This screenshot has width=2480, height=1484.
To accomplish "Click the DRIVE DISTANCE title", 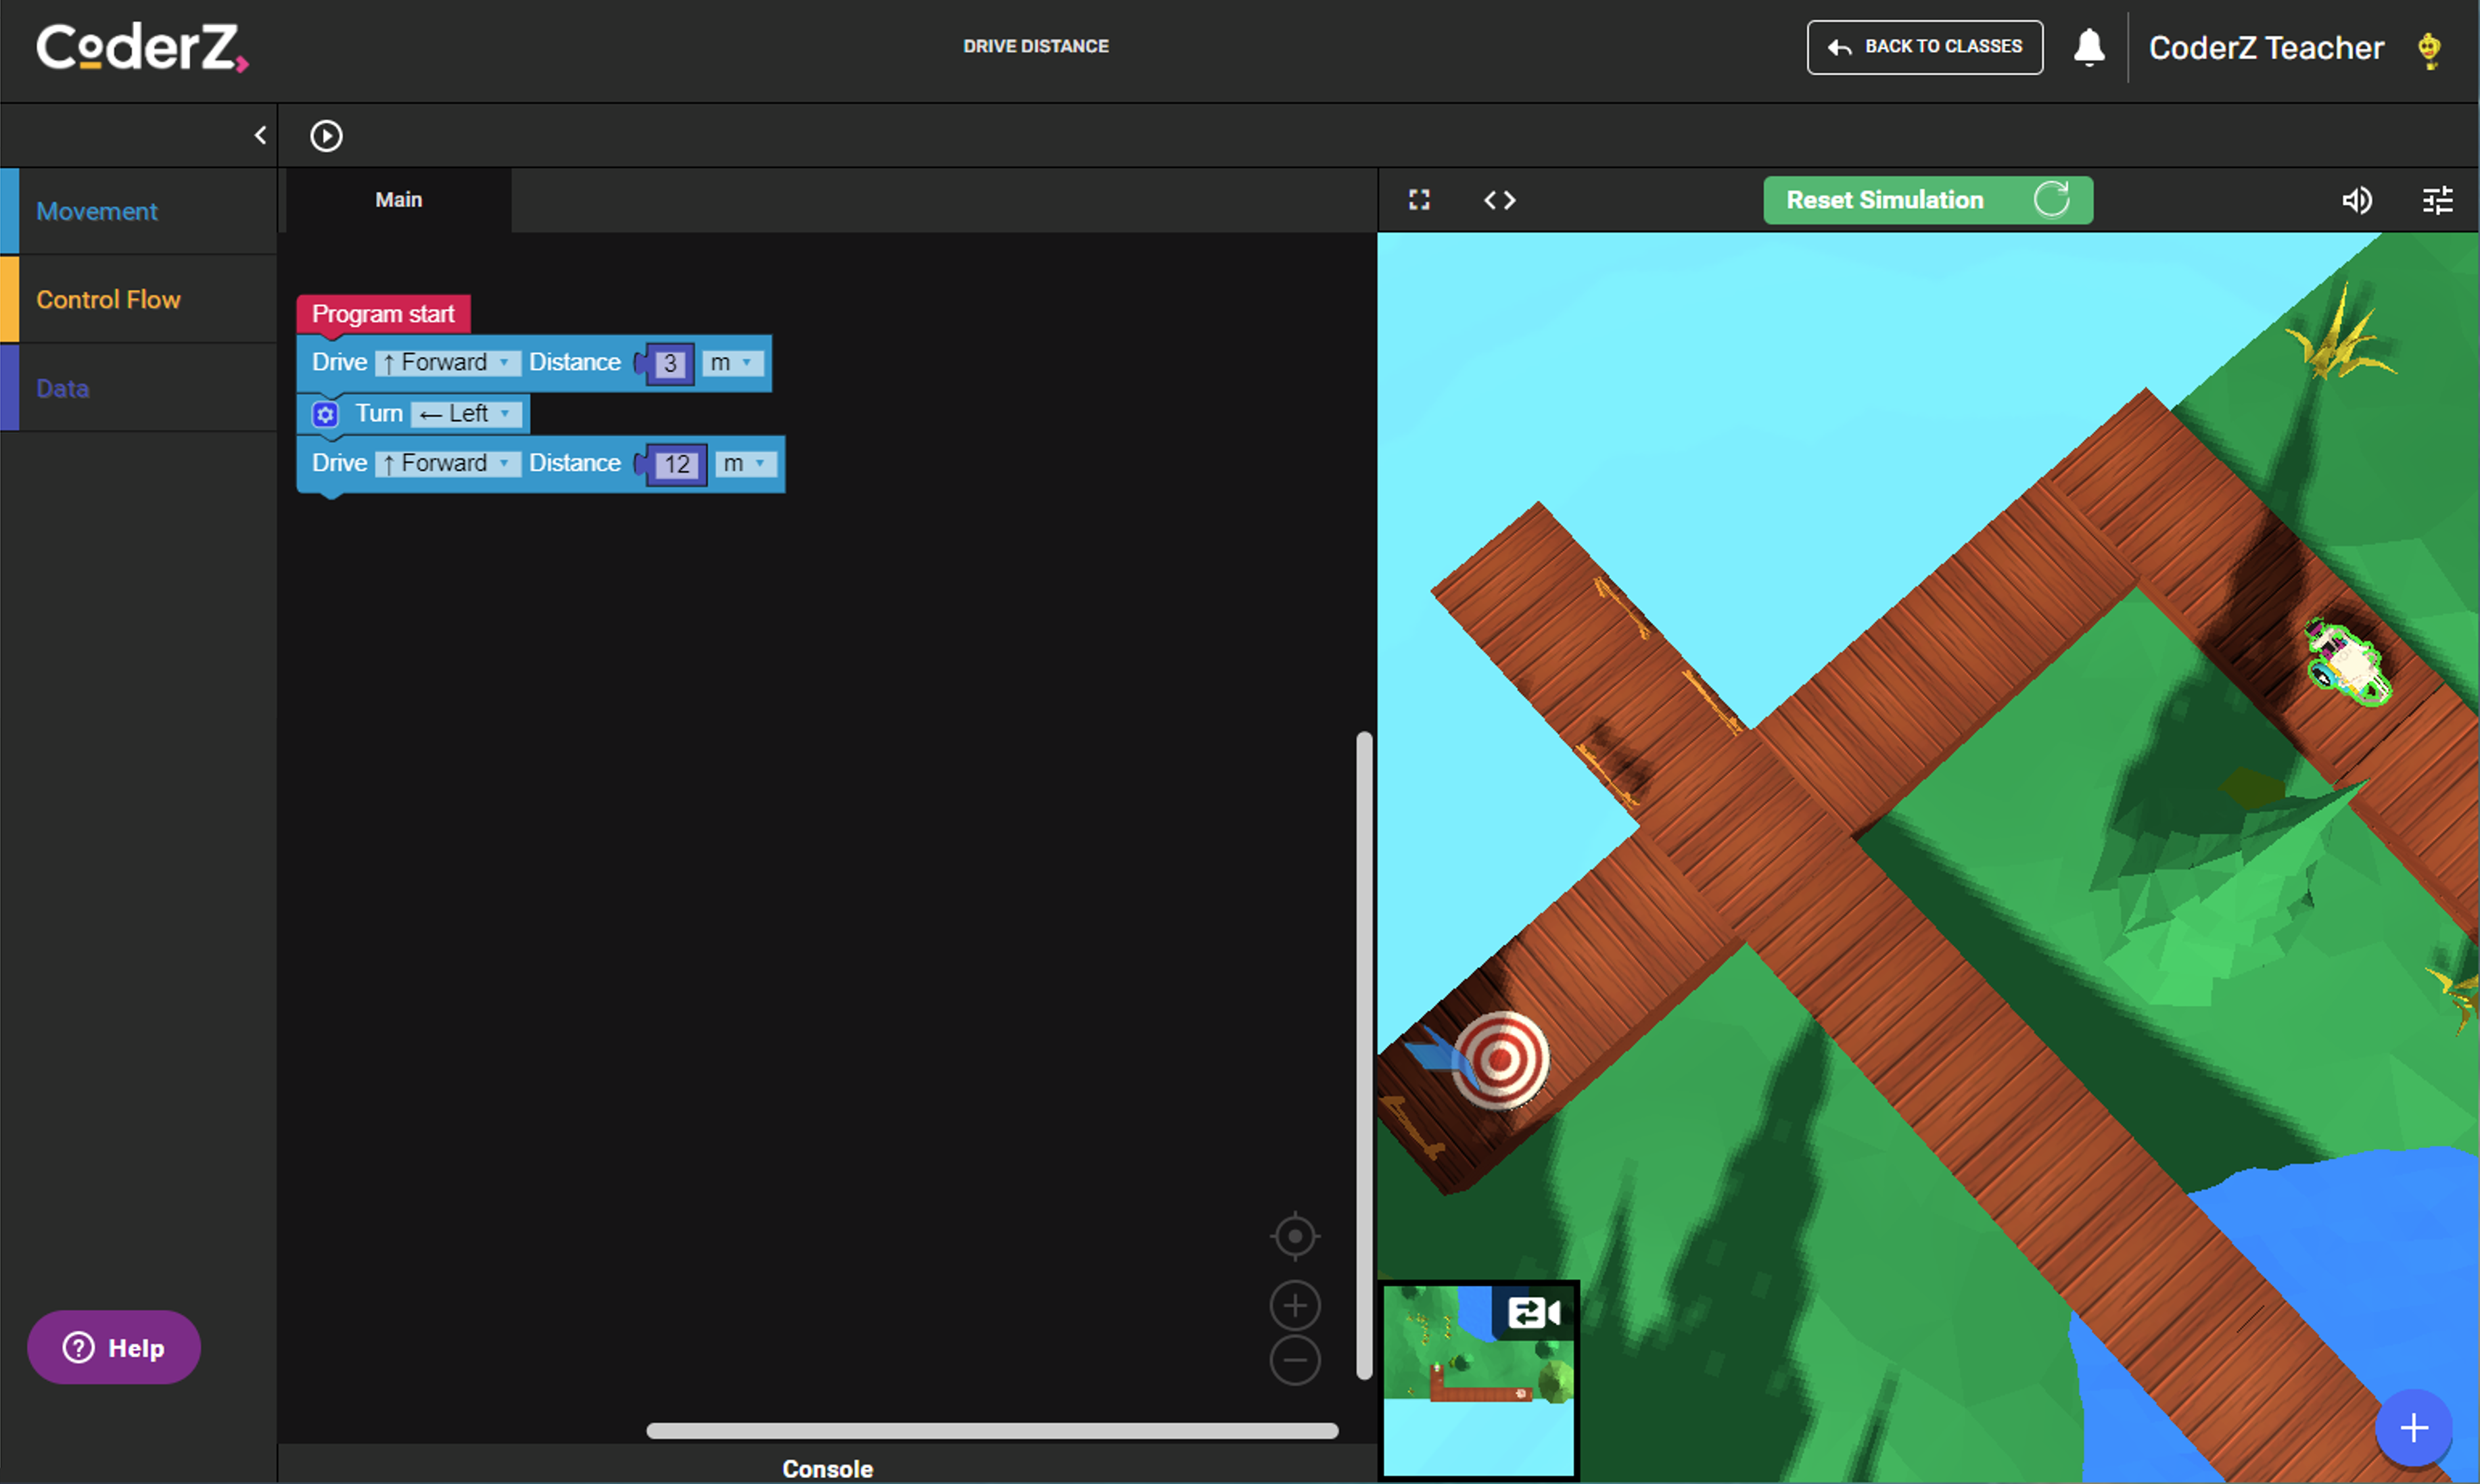I will coord(1036,46).
